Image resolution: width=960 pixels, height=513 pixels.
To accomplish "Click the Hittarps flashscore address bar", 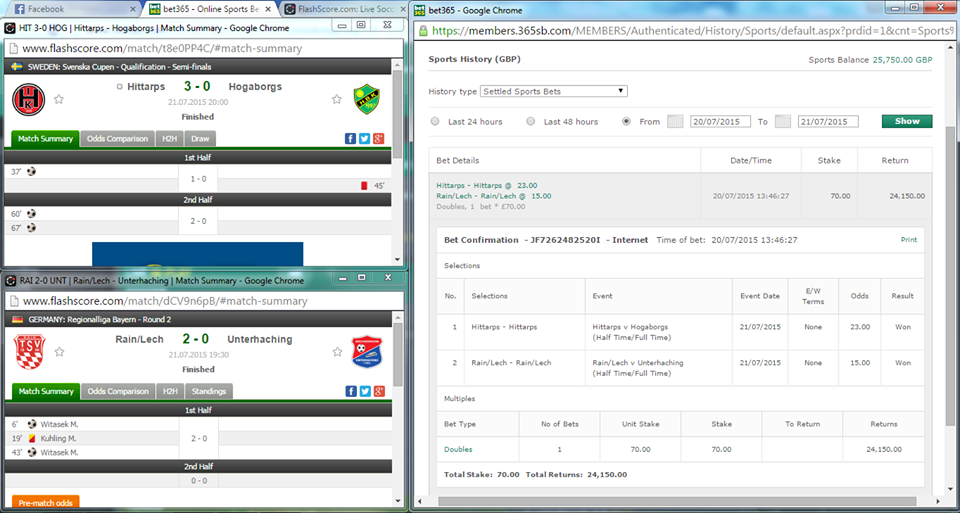I will coord(204,48).
